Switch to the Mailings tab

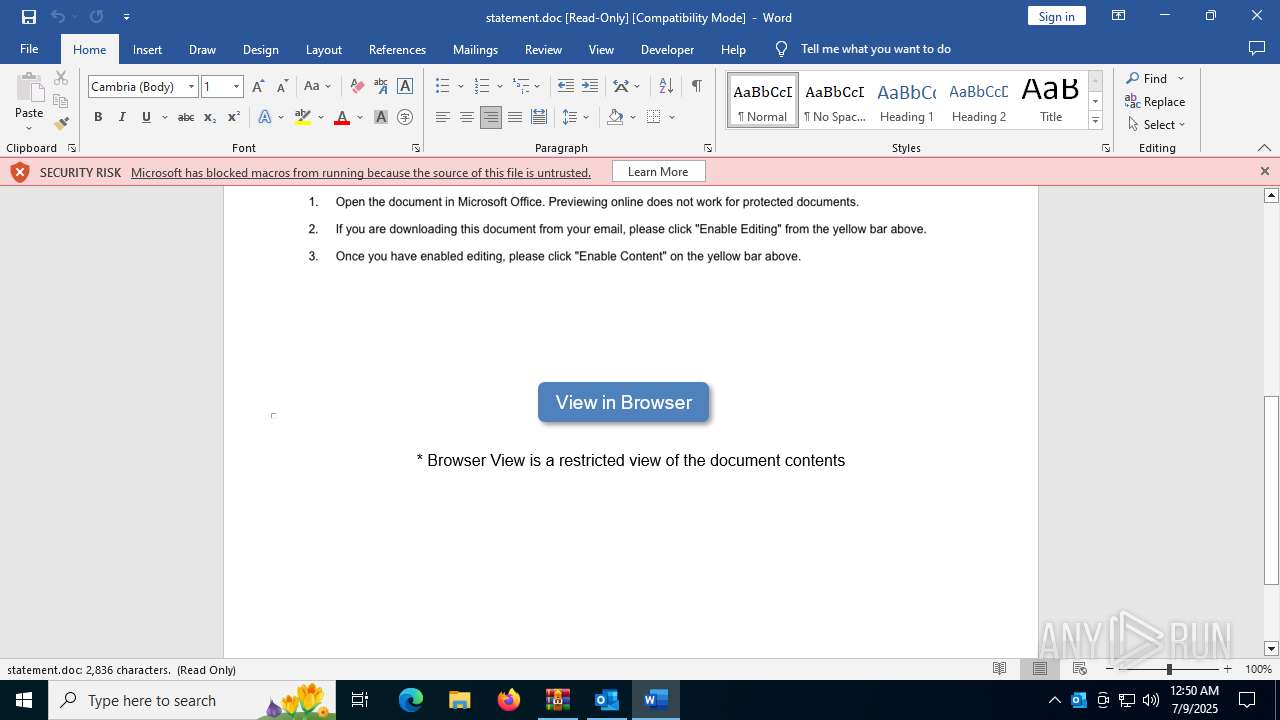pos(475,49)
